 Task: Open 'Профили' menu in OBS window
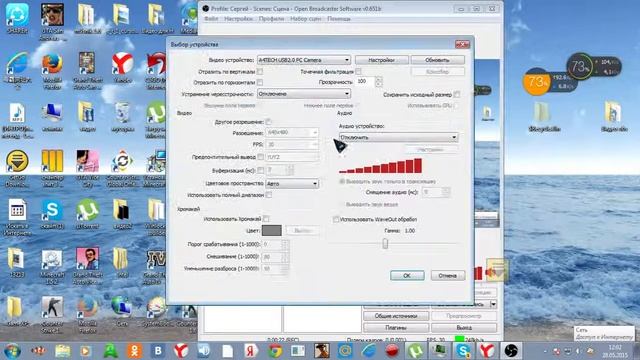(x=271, y=19)
